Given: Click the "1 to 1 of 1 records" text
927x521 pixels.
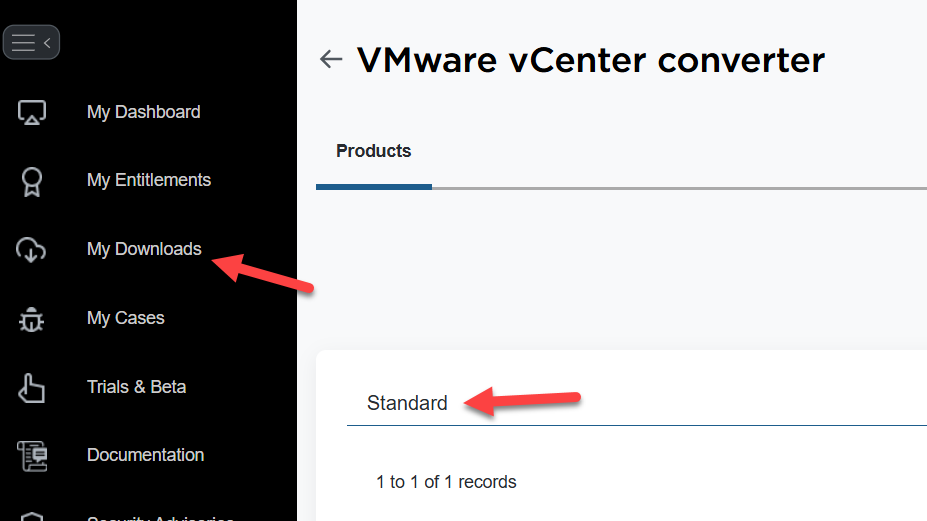Looking at the screenshot, I should tap(446, 482).
